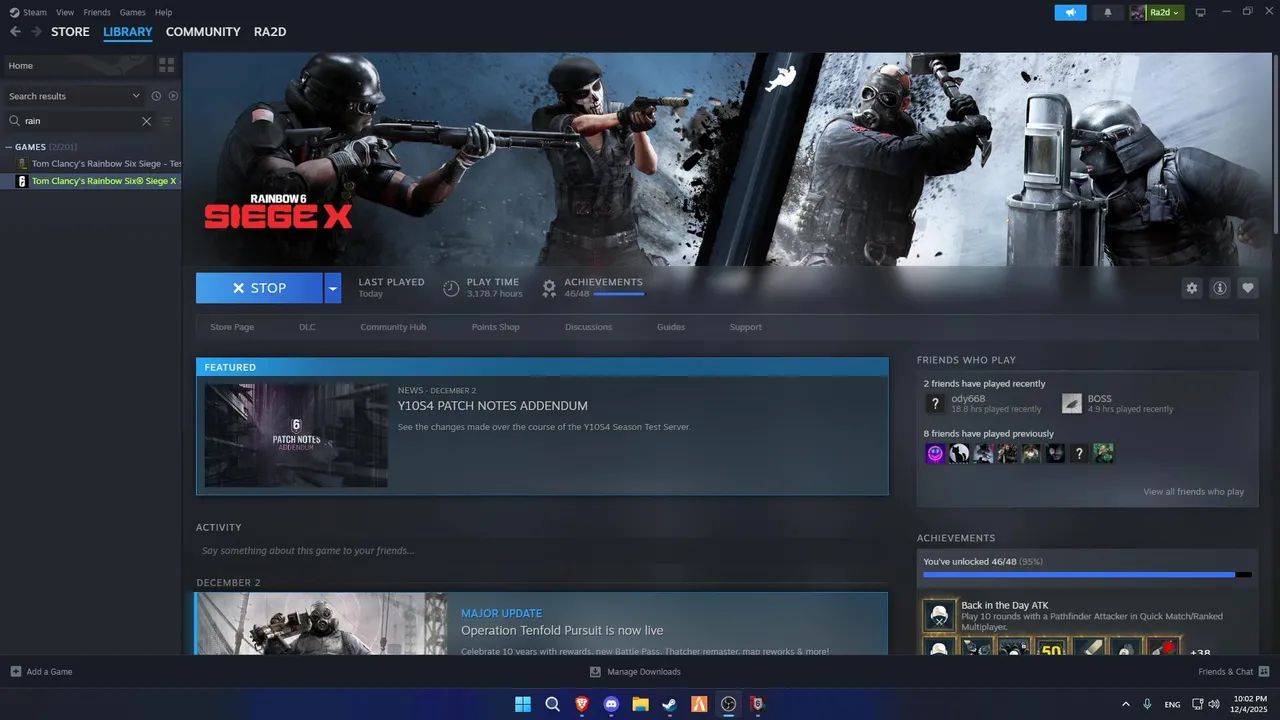Click Steam icon in taskbar
1280x720 pixels.
click(x=669, y=704)
